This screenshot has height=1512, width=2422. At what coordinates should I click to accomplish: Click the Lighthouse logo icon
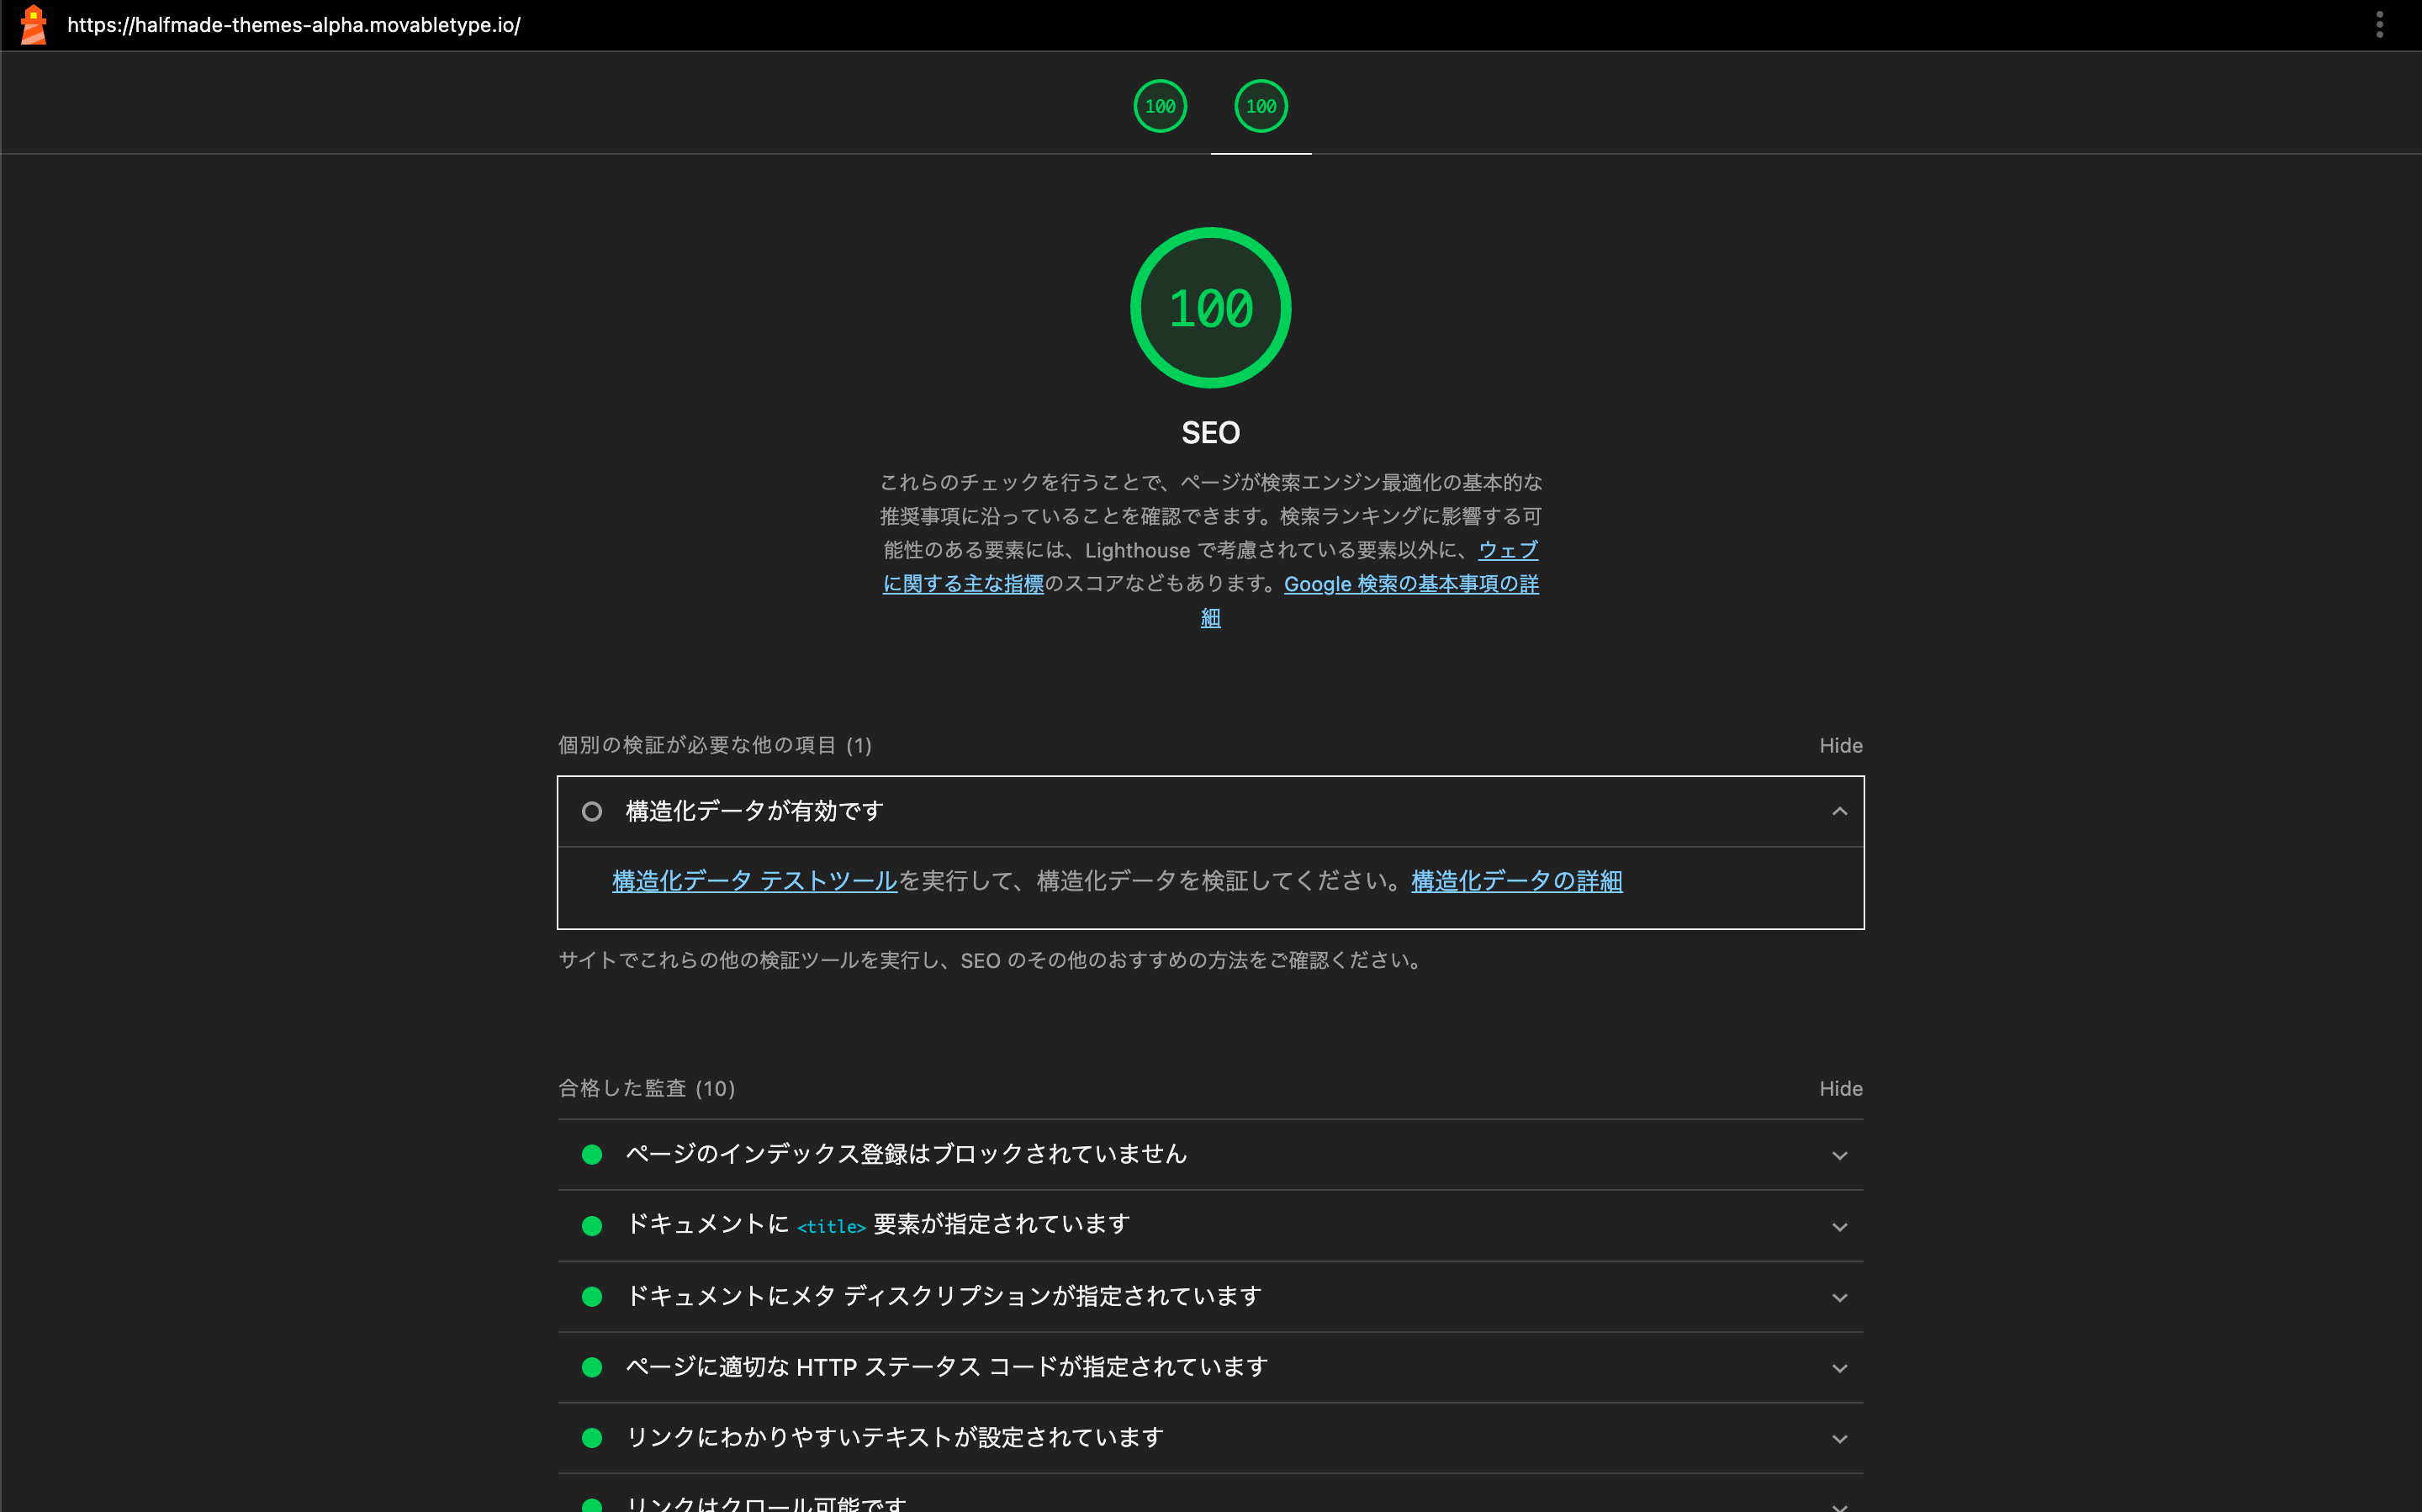point(33,25)
